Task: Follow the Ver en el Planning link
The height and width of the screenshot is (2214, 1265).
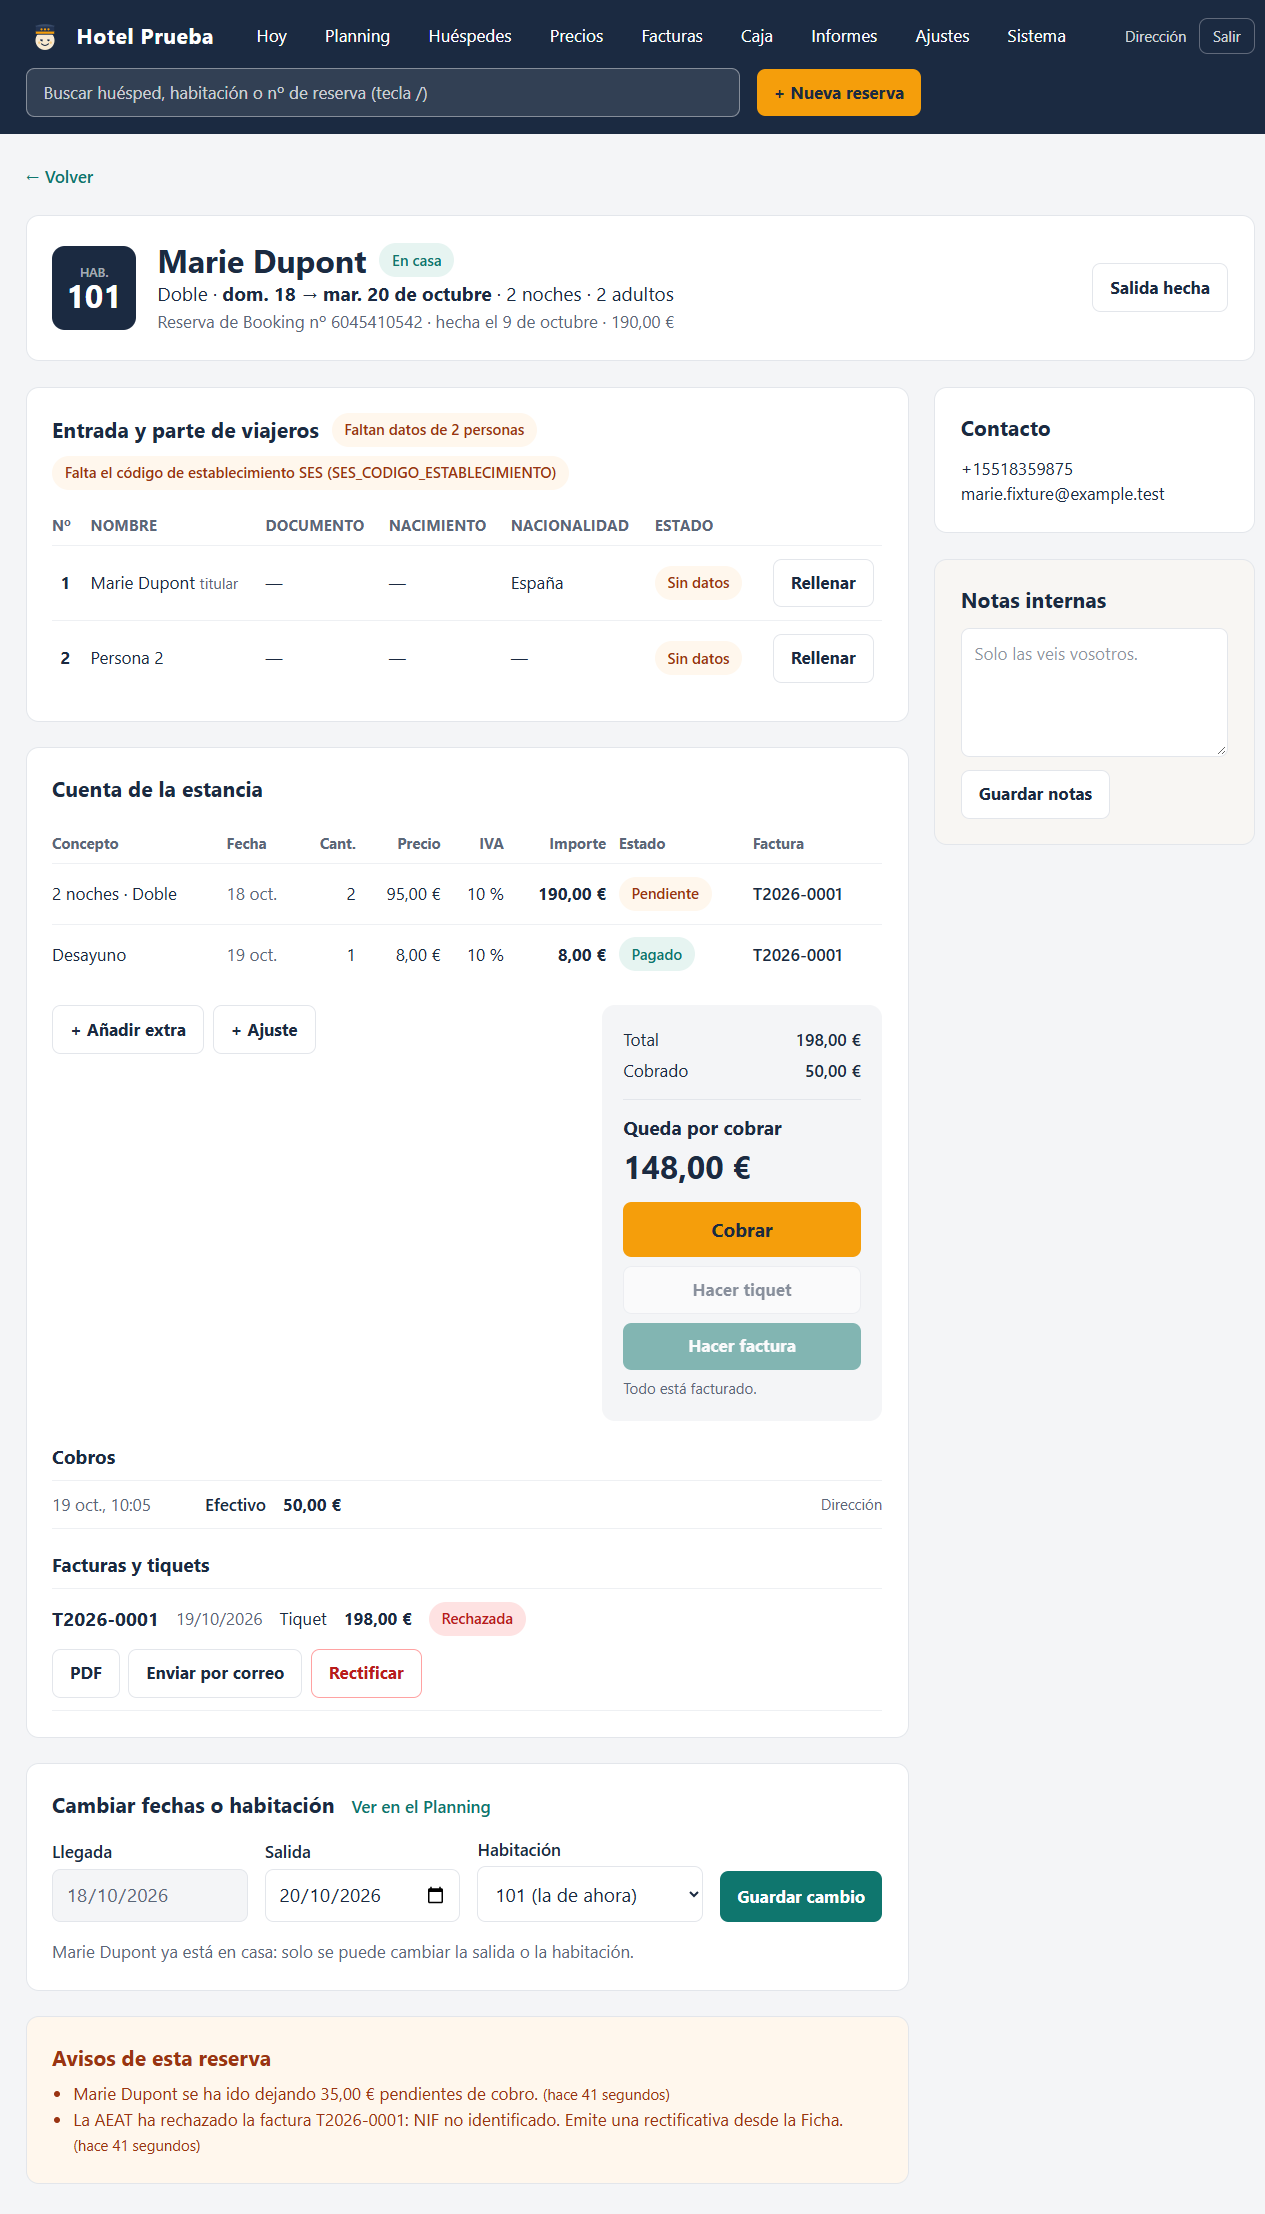Action: point(421,1807)
